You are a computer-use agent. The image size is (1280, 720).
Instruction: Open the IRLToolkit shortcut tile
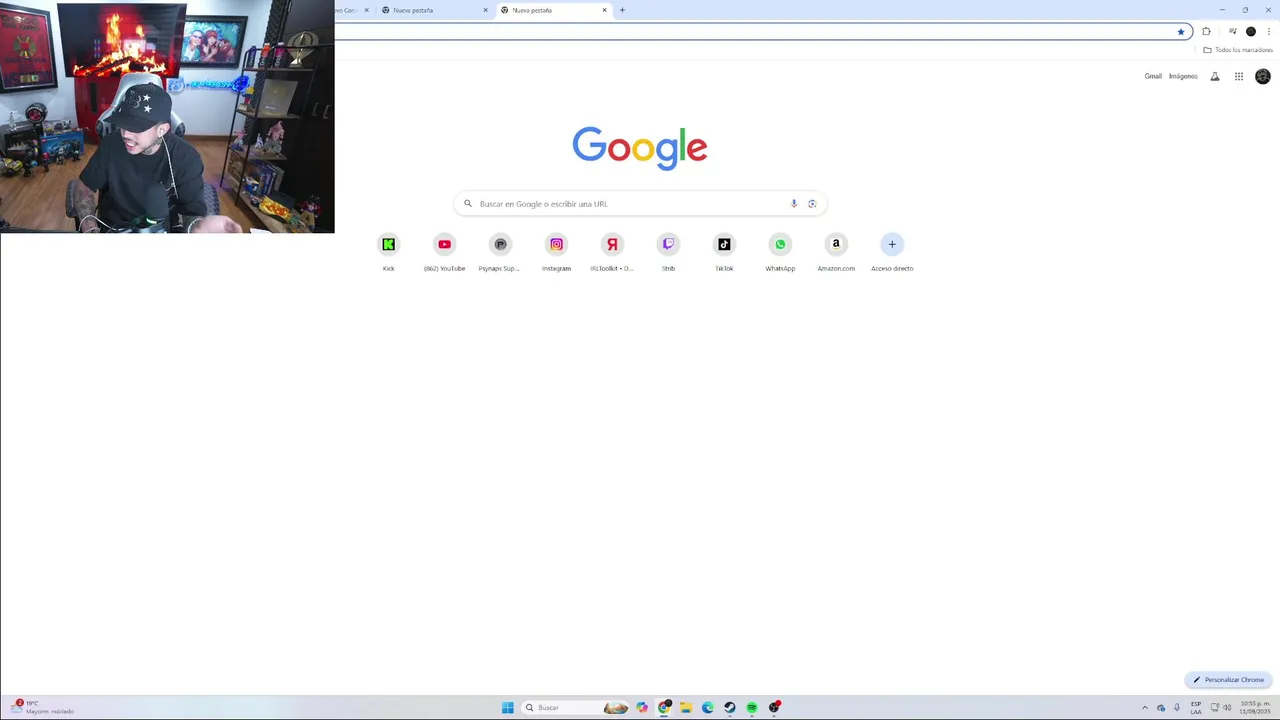612,252
